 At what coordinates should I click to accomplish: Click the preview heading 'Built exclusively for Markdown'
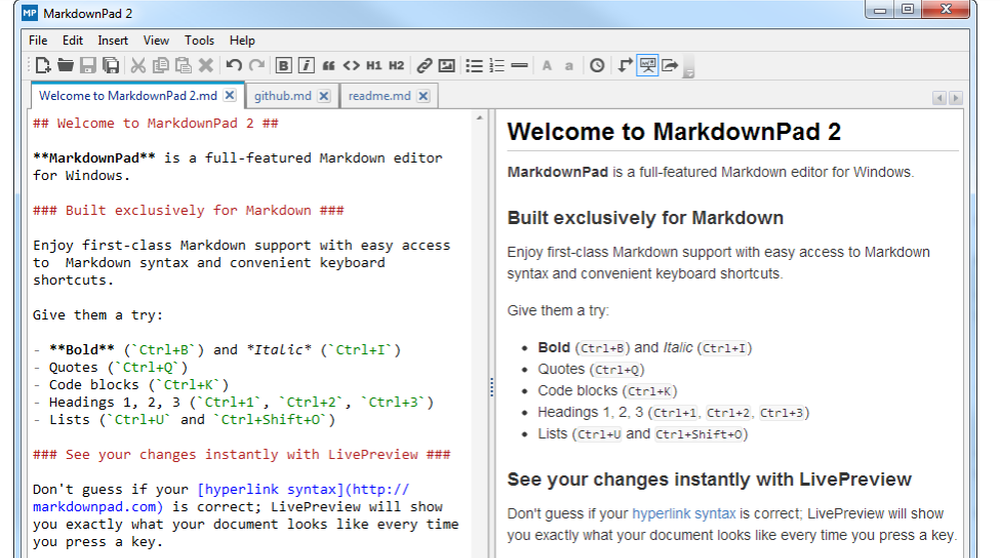645,217
